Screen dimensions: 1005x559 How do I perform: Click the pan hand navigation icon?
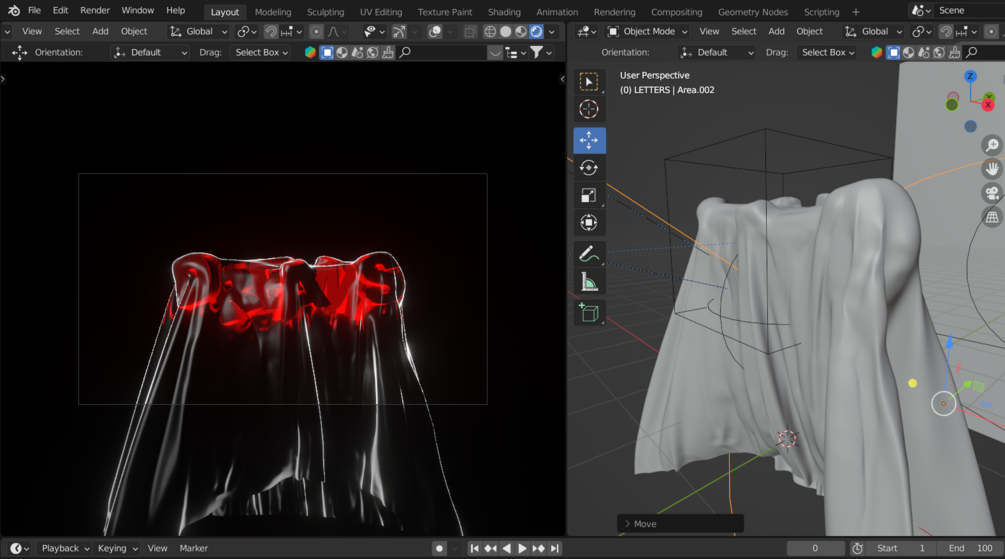[x=992, y=169]
